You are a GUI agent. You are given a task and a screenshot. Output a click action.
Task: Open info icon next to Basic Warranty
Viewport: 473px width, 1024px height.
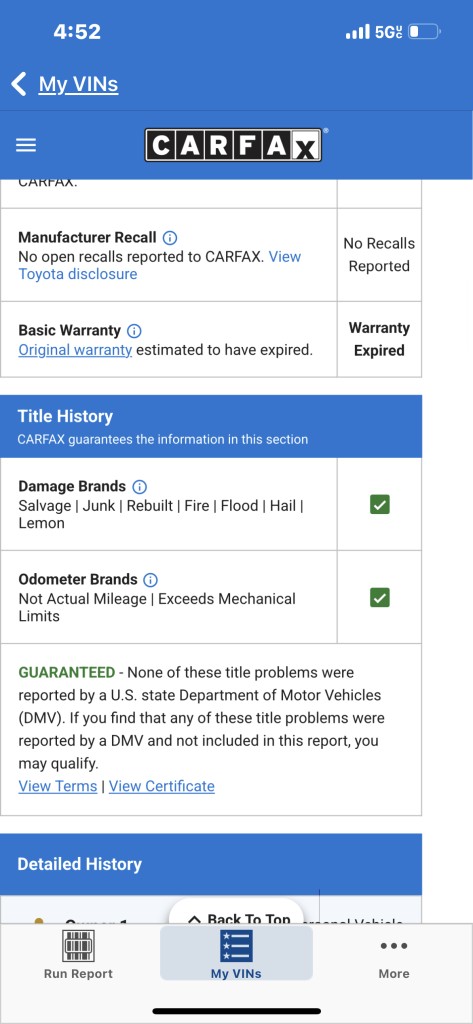(135, 330)
